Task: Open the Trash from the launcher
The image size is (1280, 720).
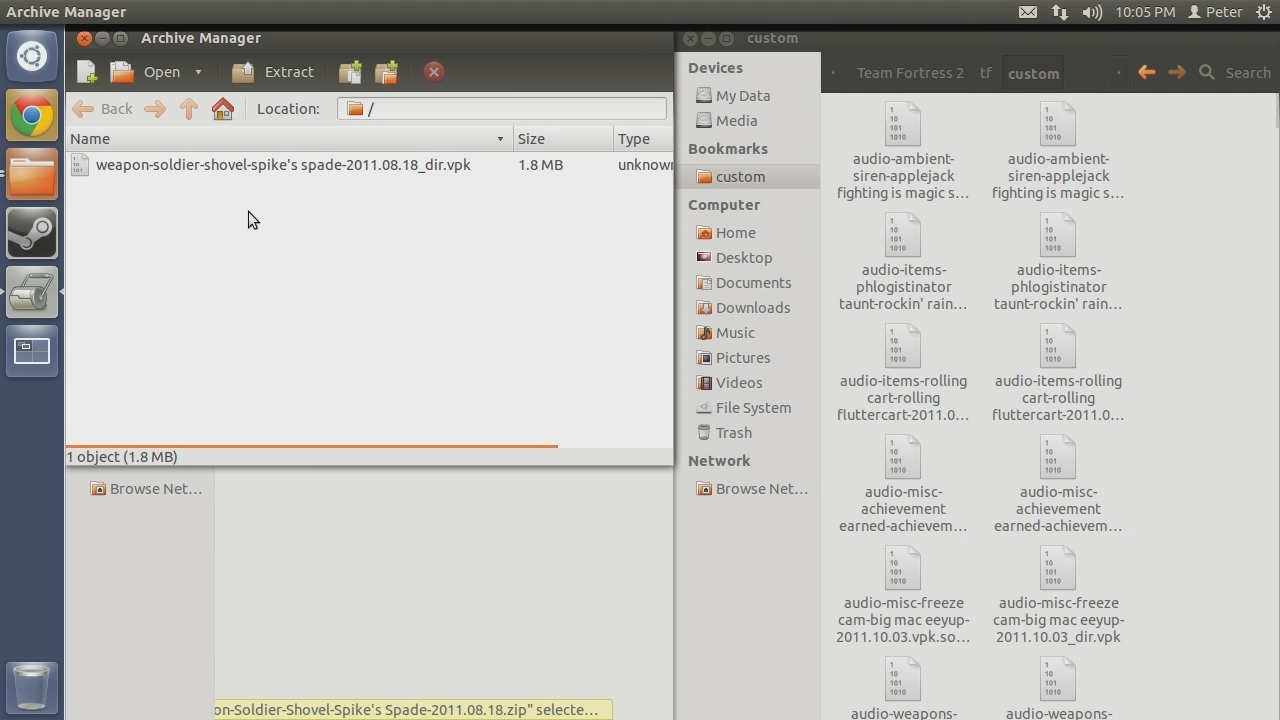Action: [x=32, y=688]
